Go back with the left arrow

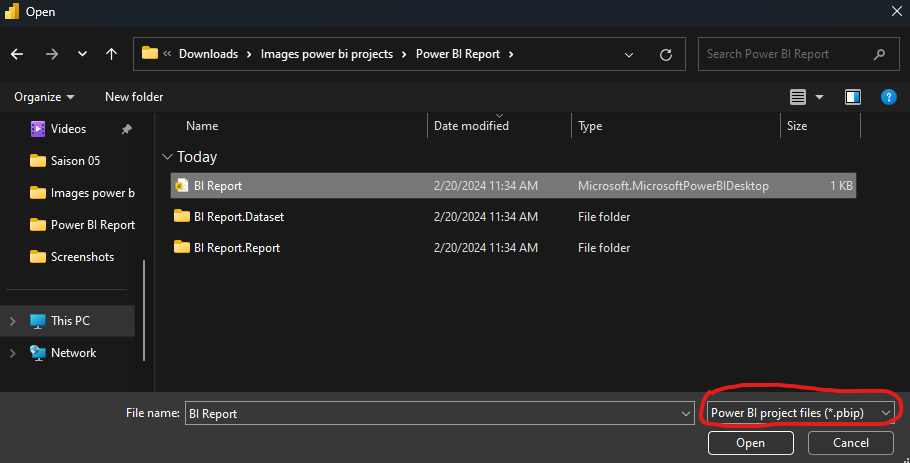pos(17,54)
